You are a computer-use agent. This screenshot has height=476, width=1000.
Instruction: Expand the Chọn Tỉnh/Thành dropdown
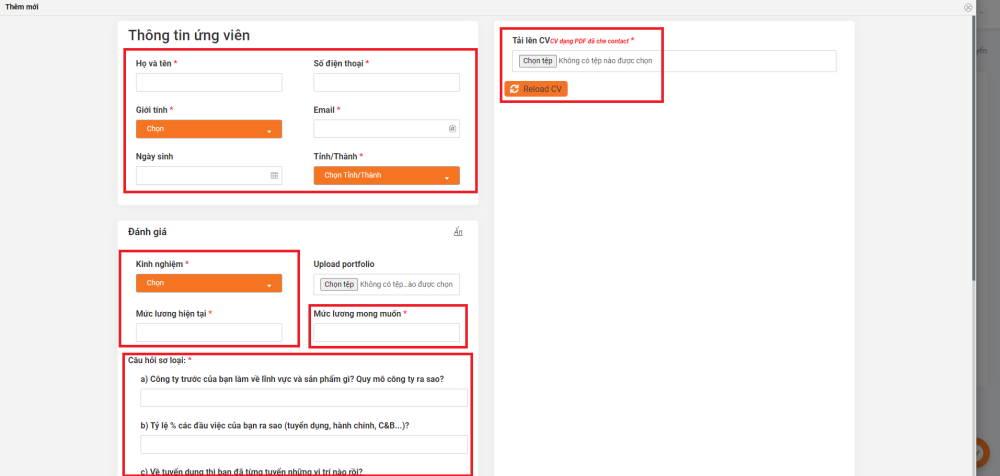(x=386, y=176)
